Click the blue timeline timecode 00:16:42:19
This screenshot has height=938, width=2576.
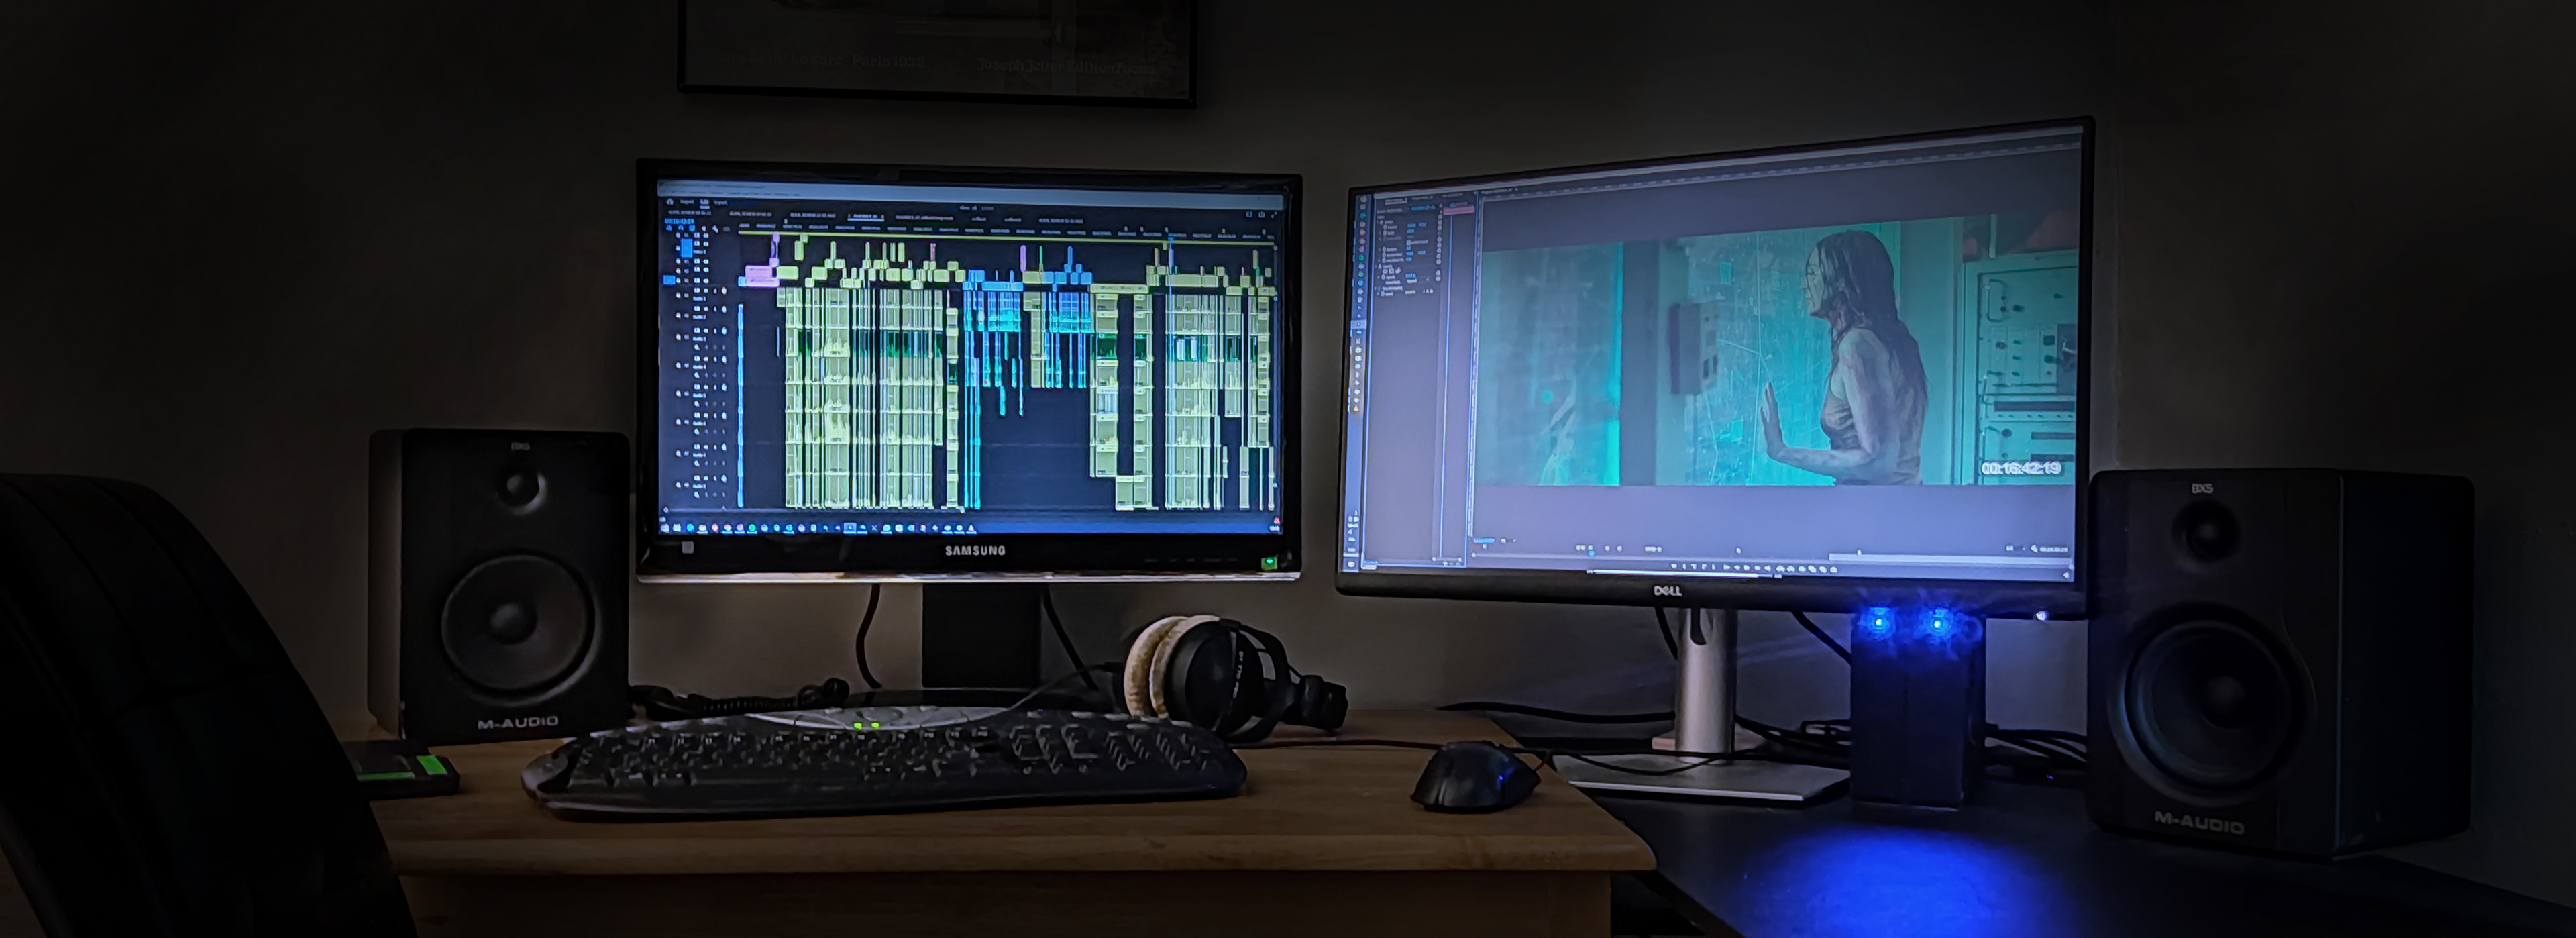tap(680, 221)
